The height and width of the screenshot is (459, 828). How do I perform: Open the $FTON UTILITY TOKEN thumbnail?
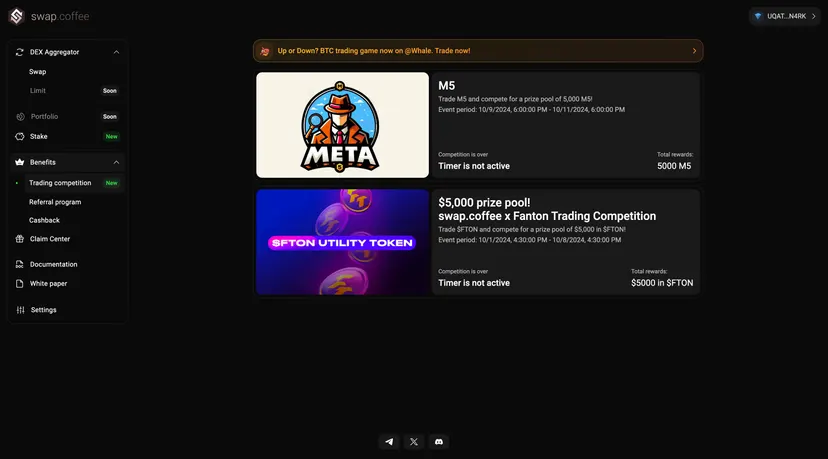coord(342,242)
